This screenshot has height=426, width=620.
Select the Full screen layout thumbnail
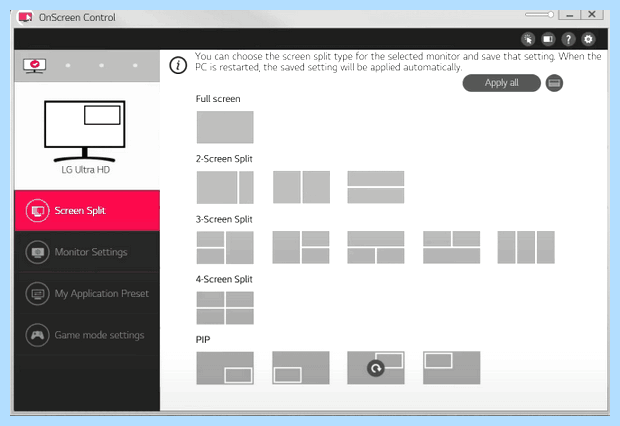225,127
